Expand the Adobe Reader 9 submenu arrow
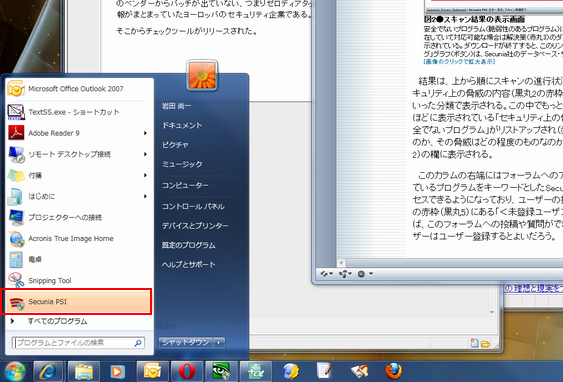Screen dimensions: 563x382 [x=145, y=133]
